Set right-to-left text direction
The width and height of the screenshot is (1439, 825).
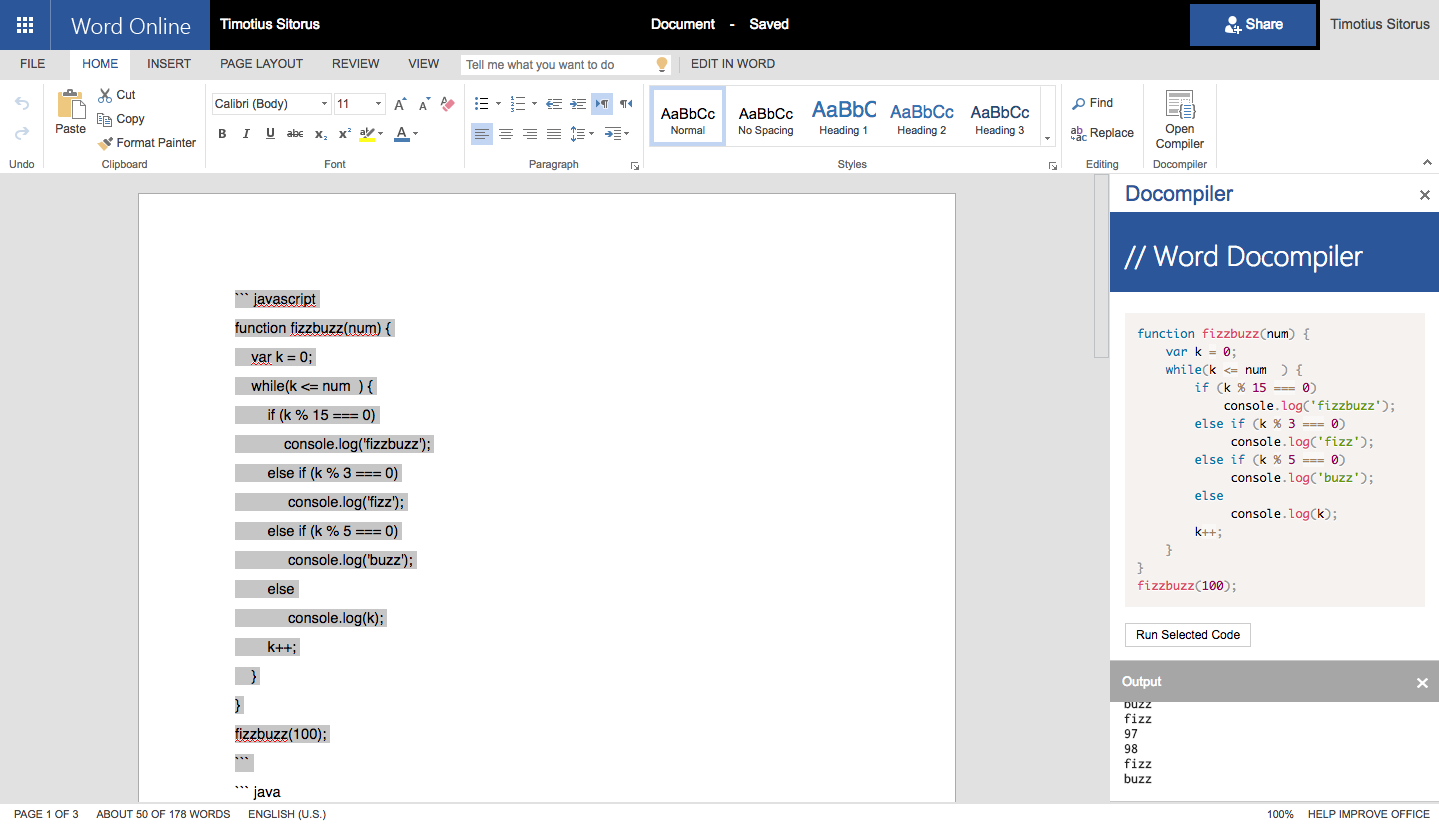(626, 104)
